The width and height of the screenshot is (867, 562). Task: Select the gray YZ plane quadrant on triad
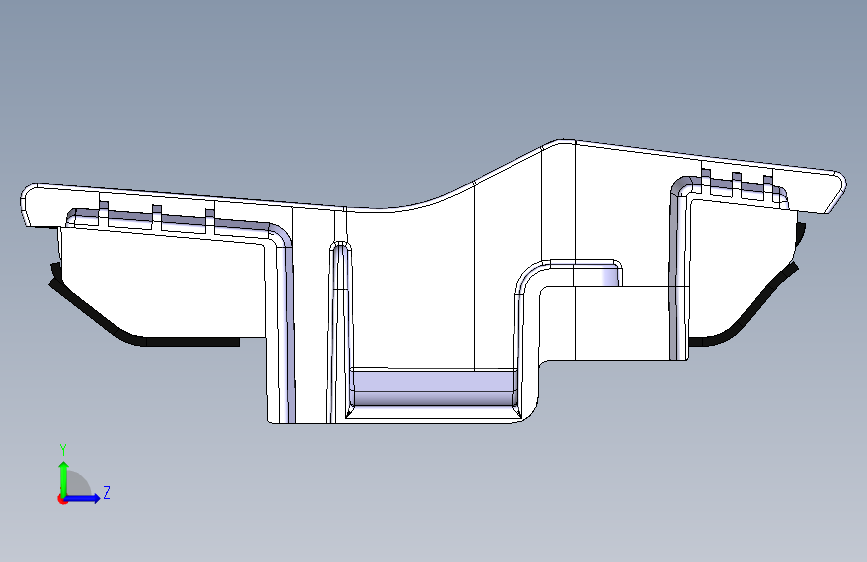[x=78, y=485]
